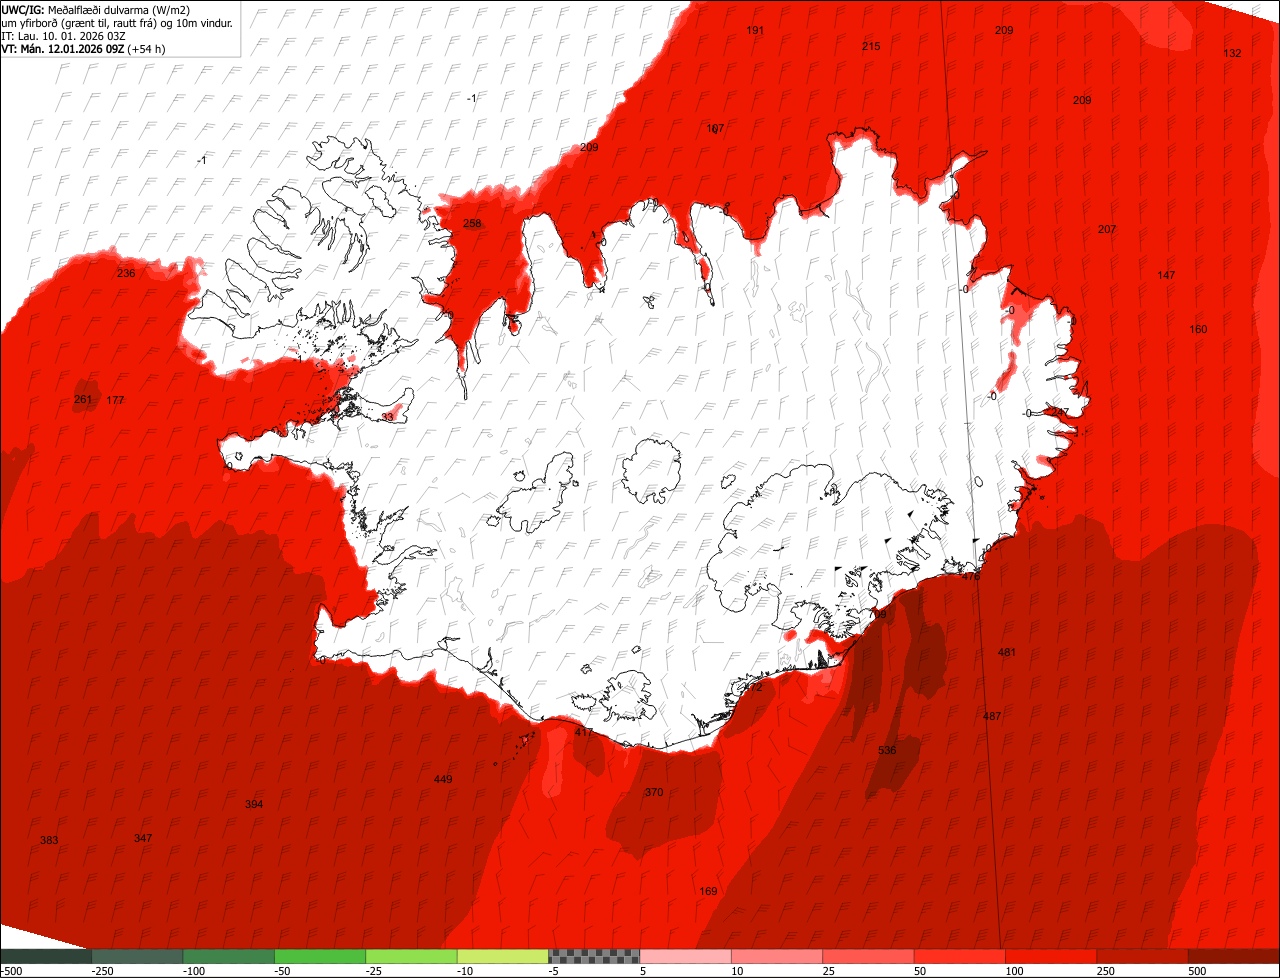The image size is (1280, 978).
Task: Click the legend label "-500"
Action: 11,971
